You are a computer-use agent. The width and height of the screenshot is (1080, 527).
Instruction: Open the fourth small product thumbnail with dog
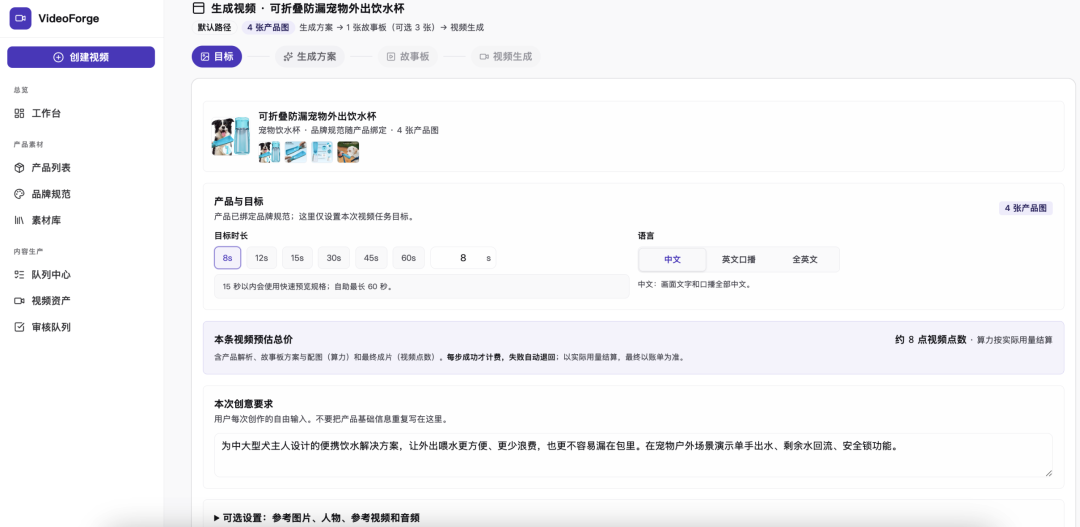pyautogui.click(x=348, y=152)
